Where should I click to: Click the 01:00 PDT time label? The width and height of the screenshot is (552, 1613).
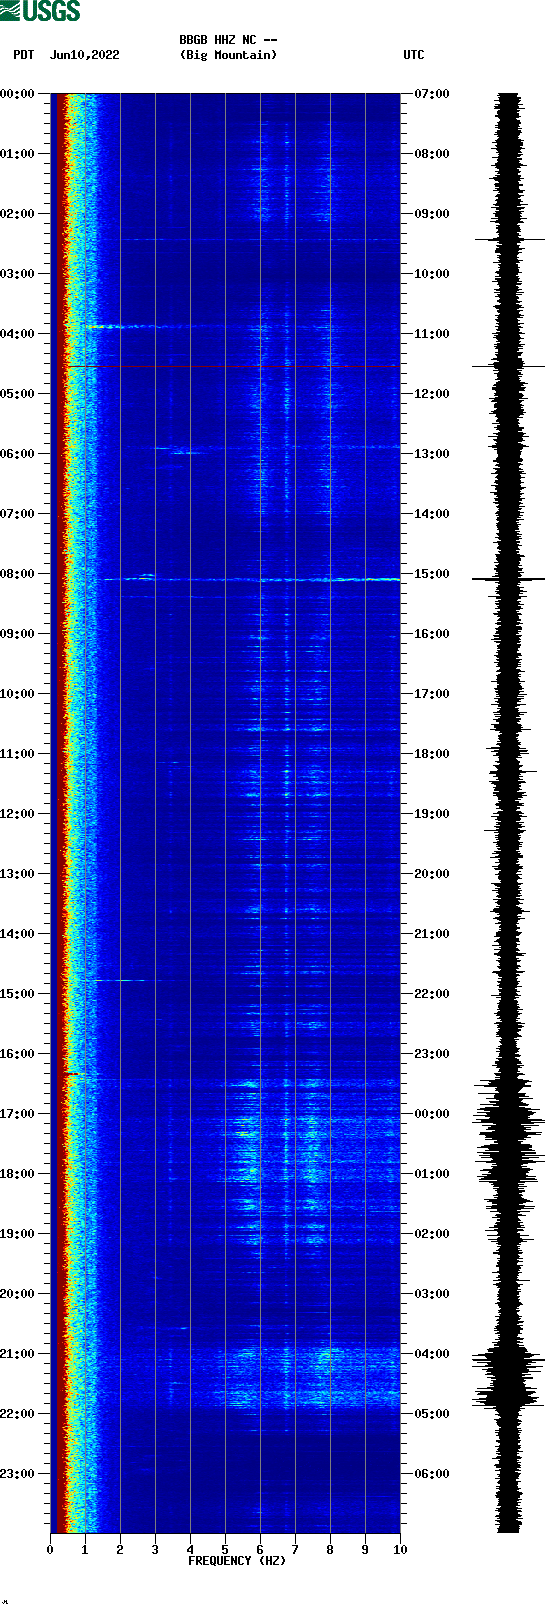tap(18, 154)
